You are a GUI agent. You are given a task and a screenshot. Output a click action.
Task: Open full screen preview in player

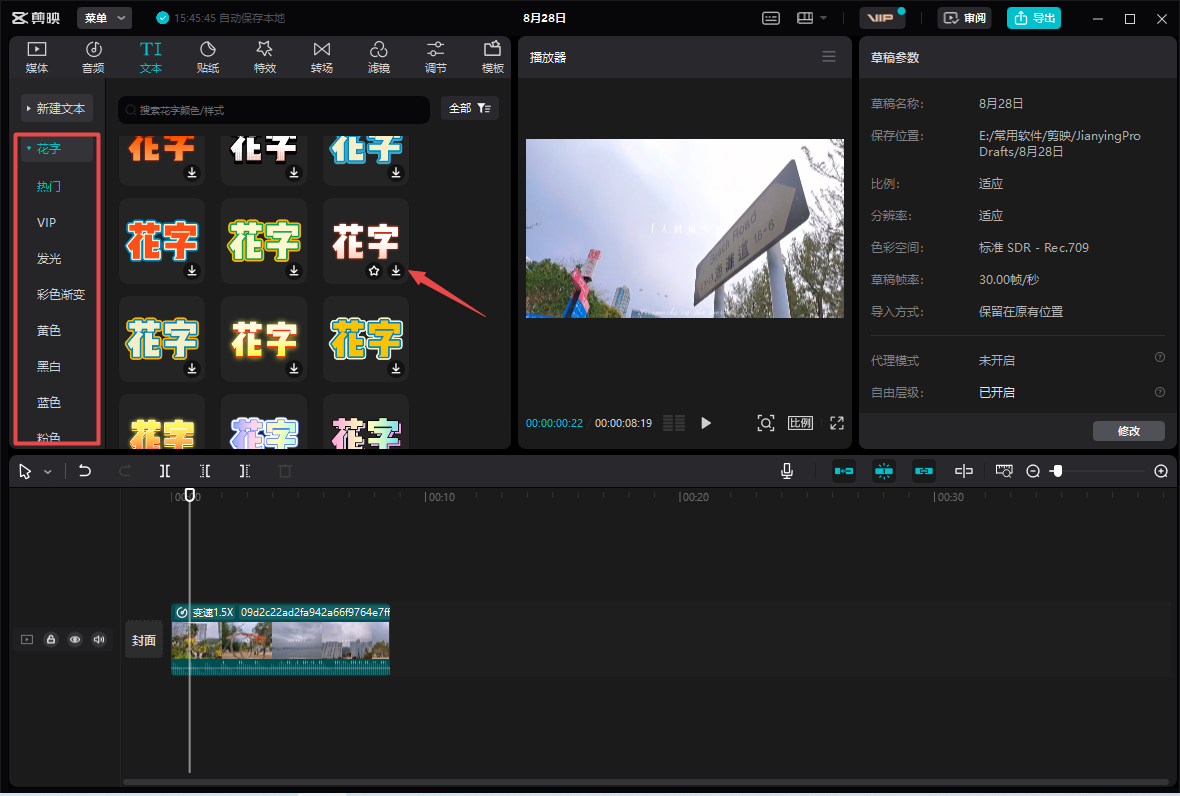(x=837, y=423)
